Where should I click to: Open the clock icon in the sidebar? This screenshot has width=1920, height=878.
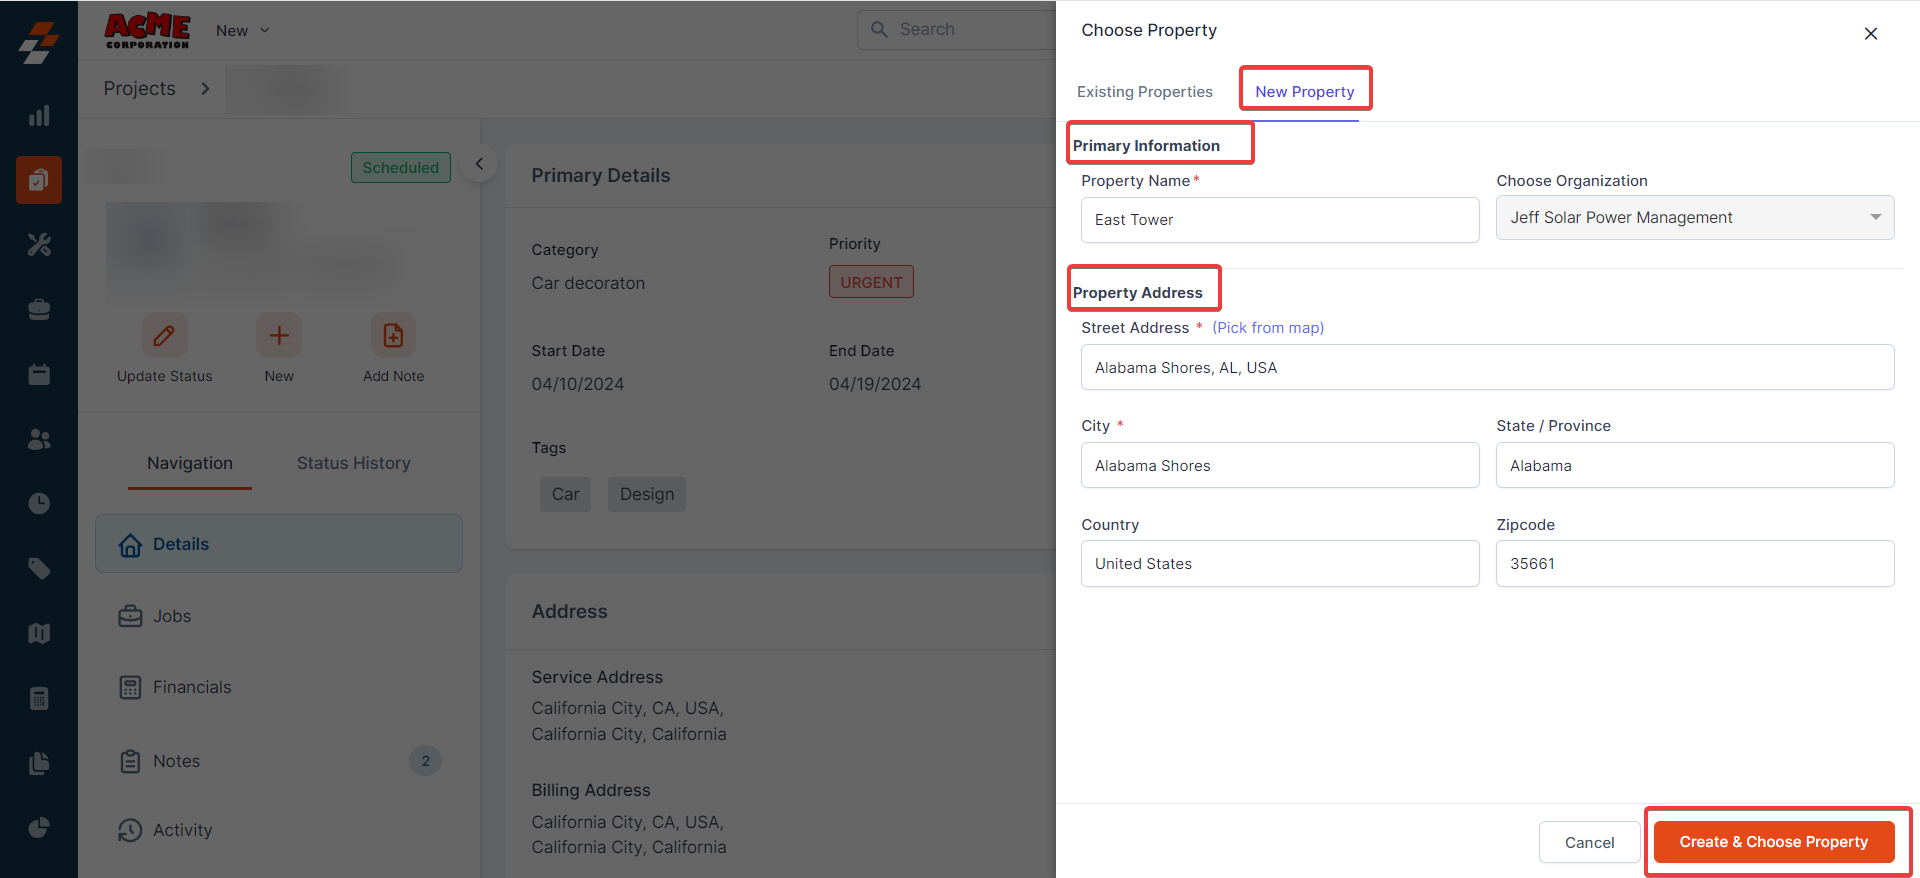39,504
